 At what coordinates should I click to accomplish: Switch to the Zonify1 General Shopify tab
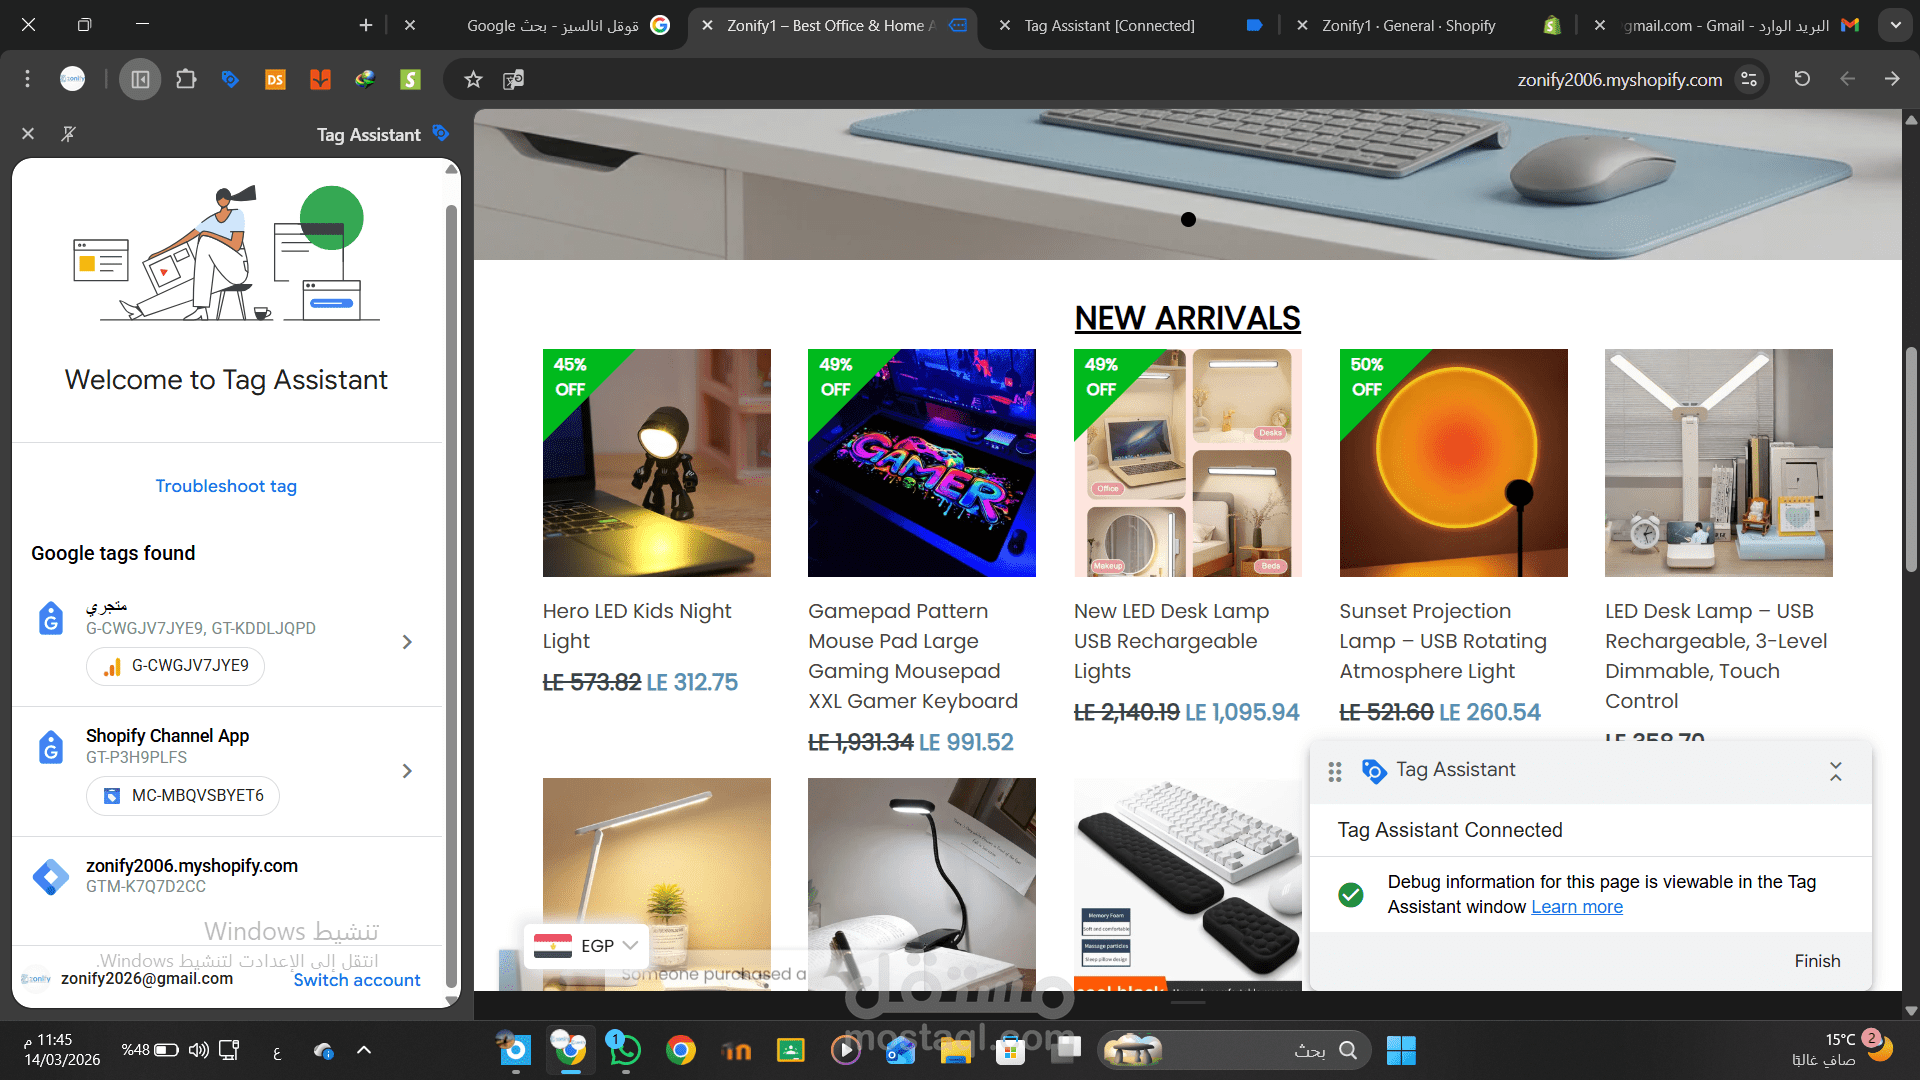[1408, 26]
